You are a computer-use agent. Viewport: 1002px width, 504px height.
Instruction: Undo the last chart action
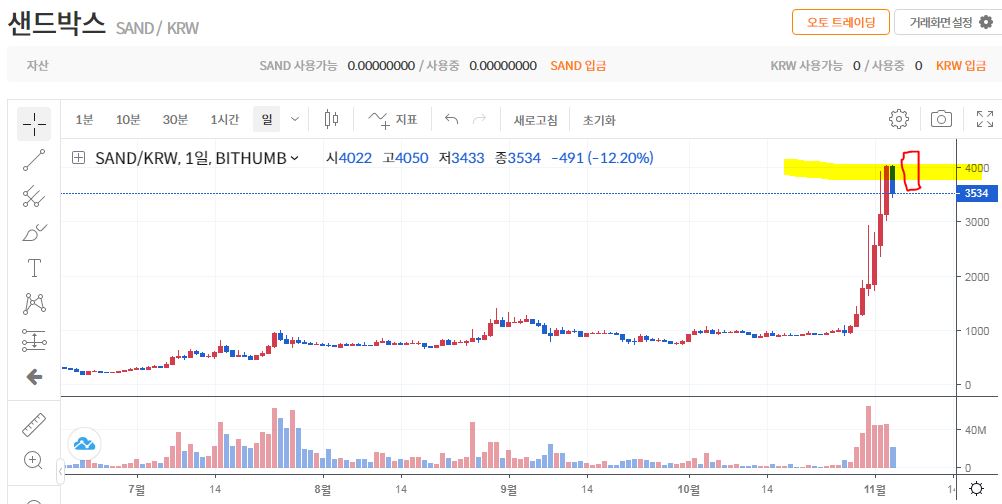click(x=452, y=119)
